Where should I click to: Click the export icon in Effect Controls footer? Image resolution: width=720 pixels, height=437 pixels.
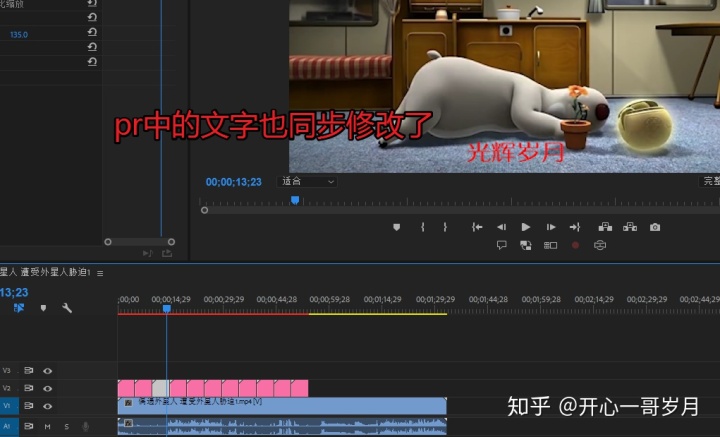click(x=167, y=253)
